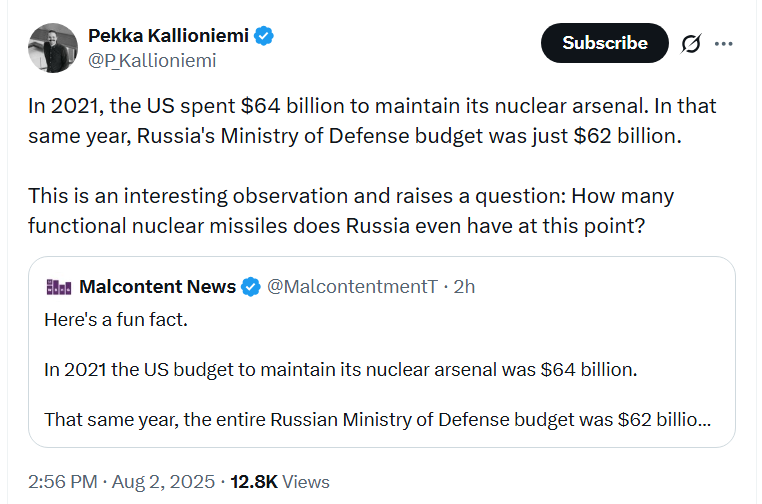Click the Grok explain icon beside Subscribe
Screen dimensions: 762x504
(691, 43)
